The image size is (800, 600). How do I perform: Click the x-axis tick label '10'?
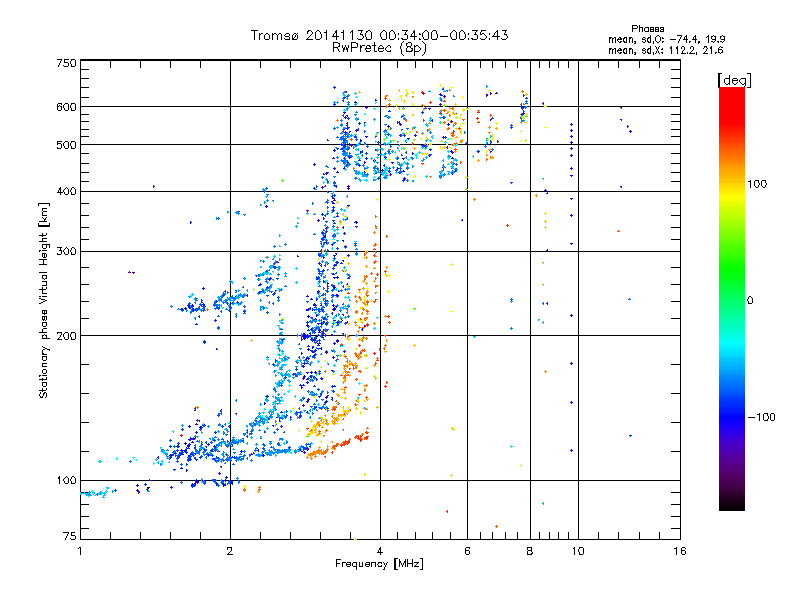(578, 551)
